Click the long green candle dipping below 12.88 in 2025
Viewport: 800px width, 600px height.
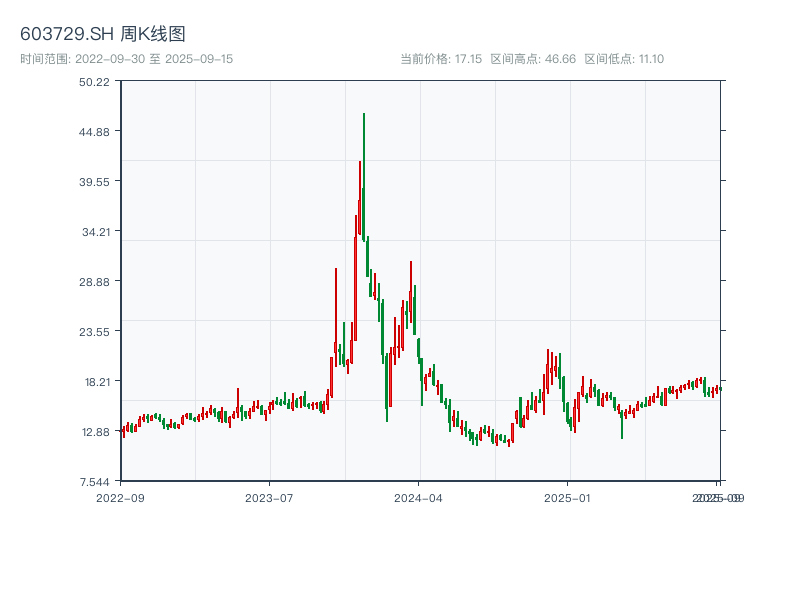(x=622, y=424)
